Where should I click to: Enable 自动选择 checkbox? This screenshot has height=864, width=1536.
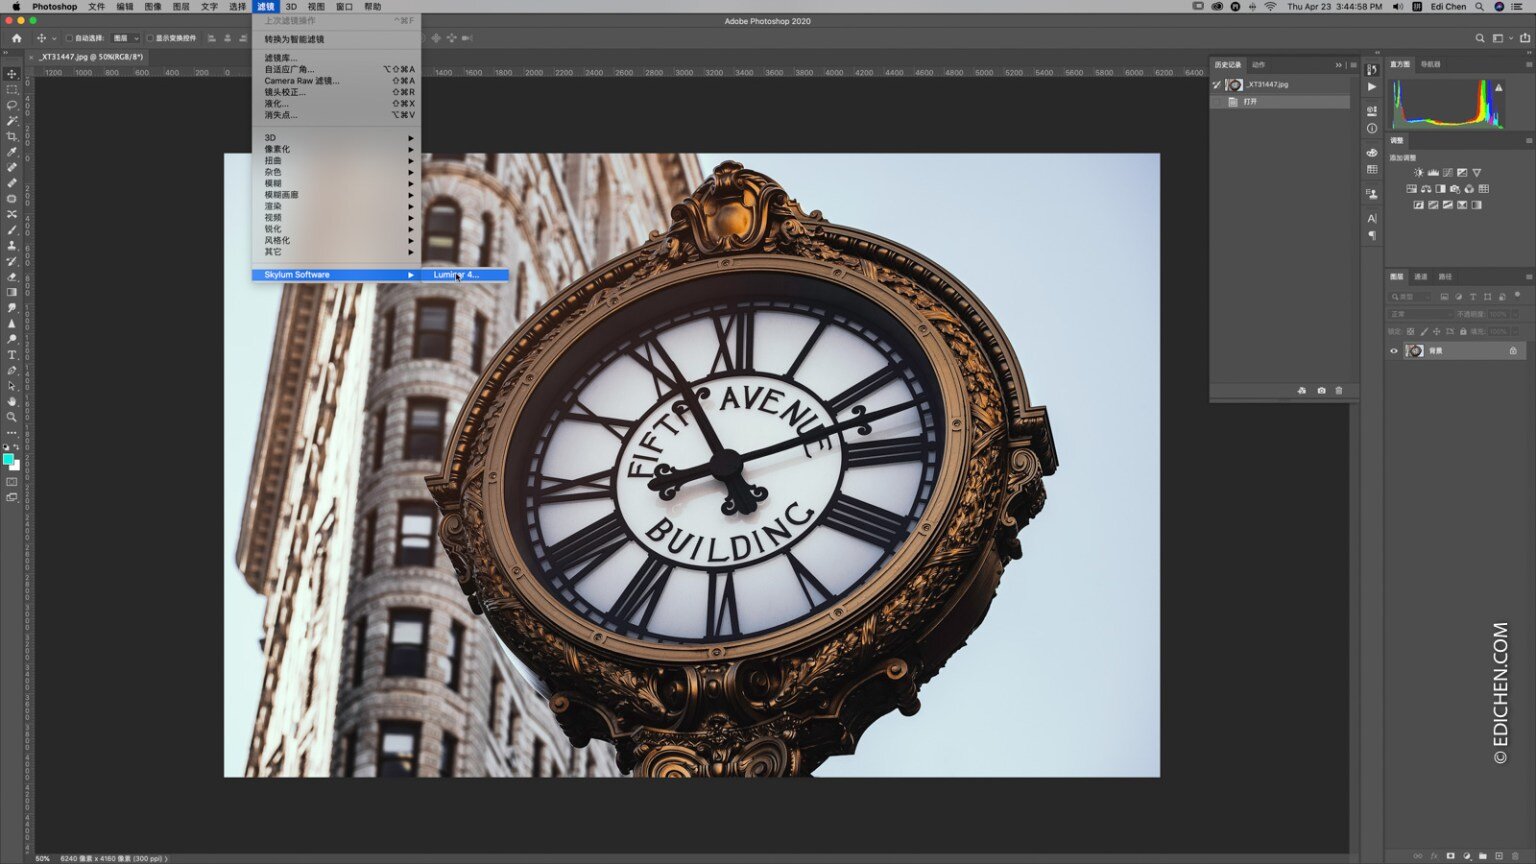coord(69,38)
